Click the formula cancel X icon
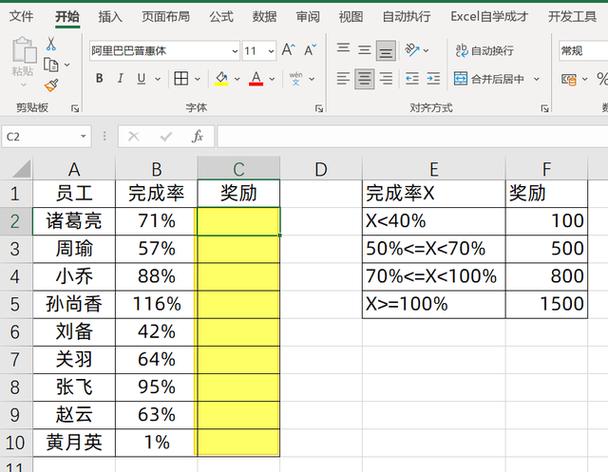This screenshot has height=472, width=608. 134,137
